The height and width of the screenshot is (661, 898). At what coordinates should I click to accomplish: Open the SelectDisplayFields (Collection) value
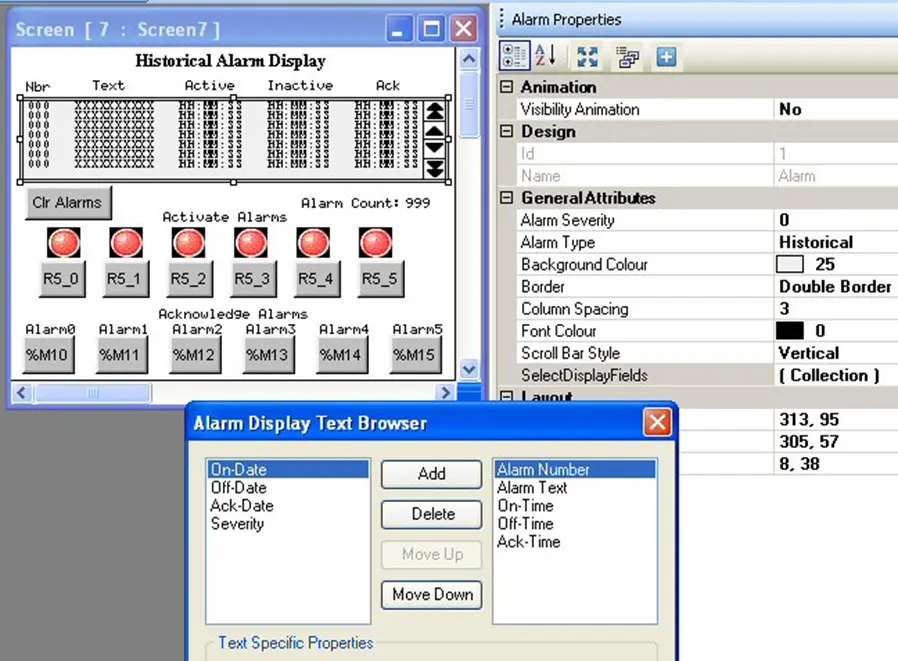pos(835,375)
